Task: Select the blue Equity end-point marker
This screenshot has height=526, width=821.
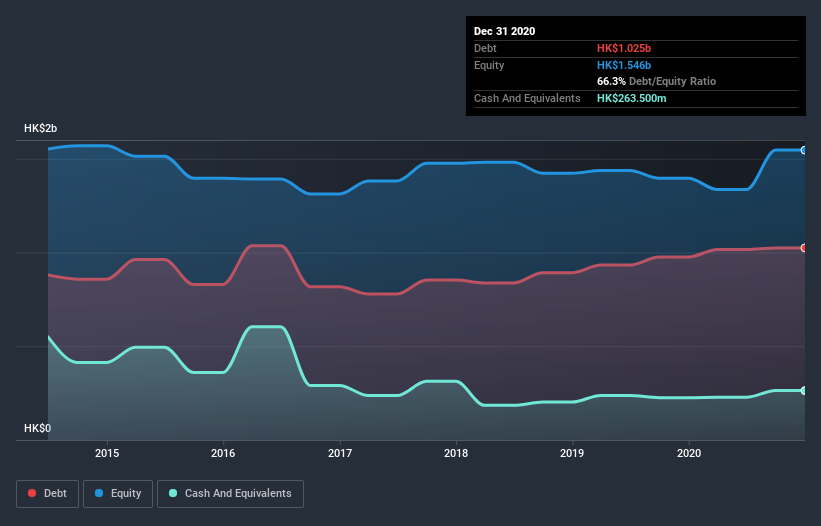Action: (x=804, y=150)
